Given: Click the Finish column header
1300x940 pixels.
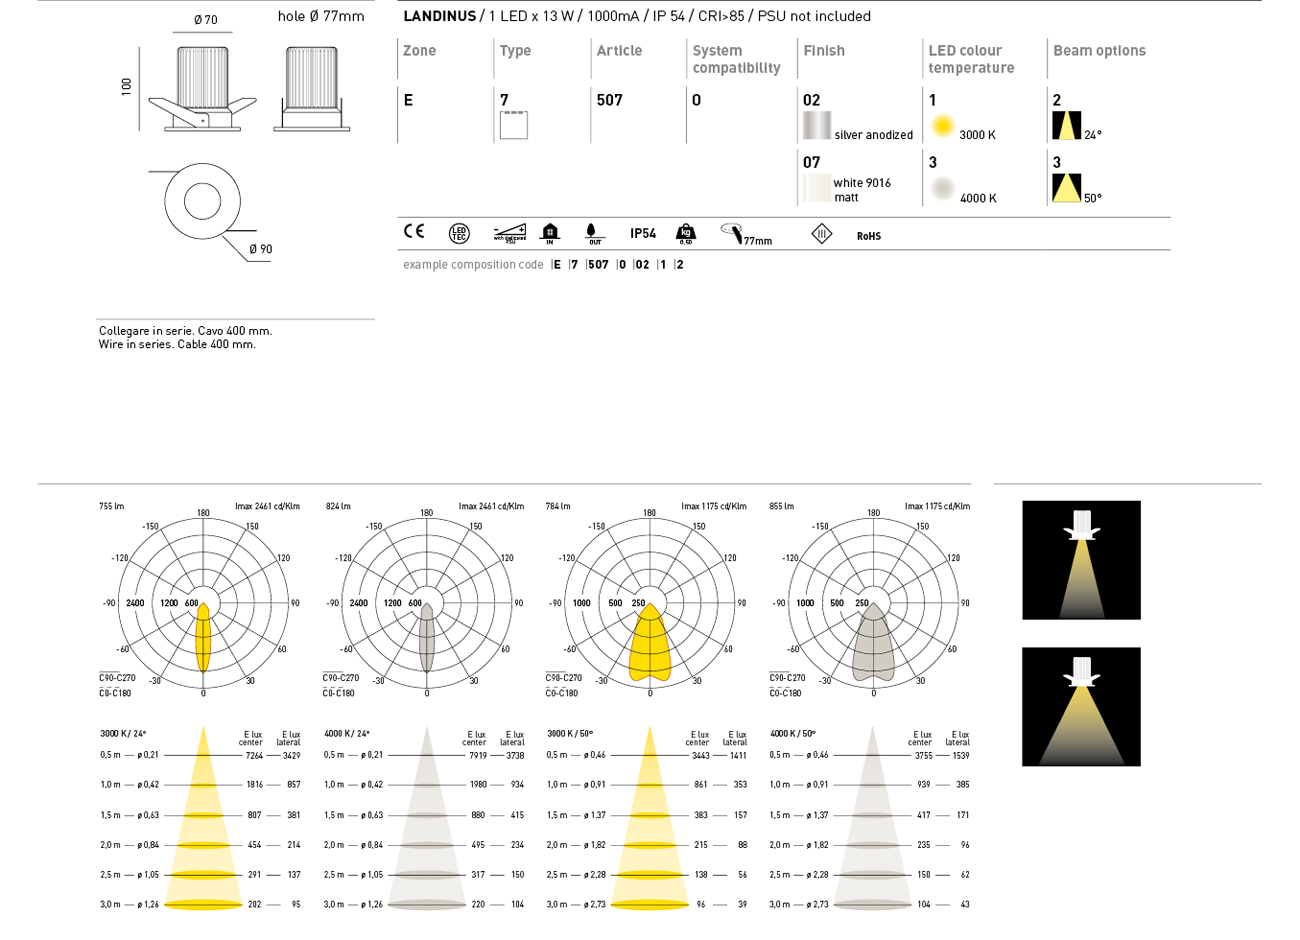Looking at the screenshot, I should tap(824, 51).
